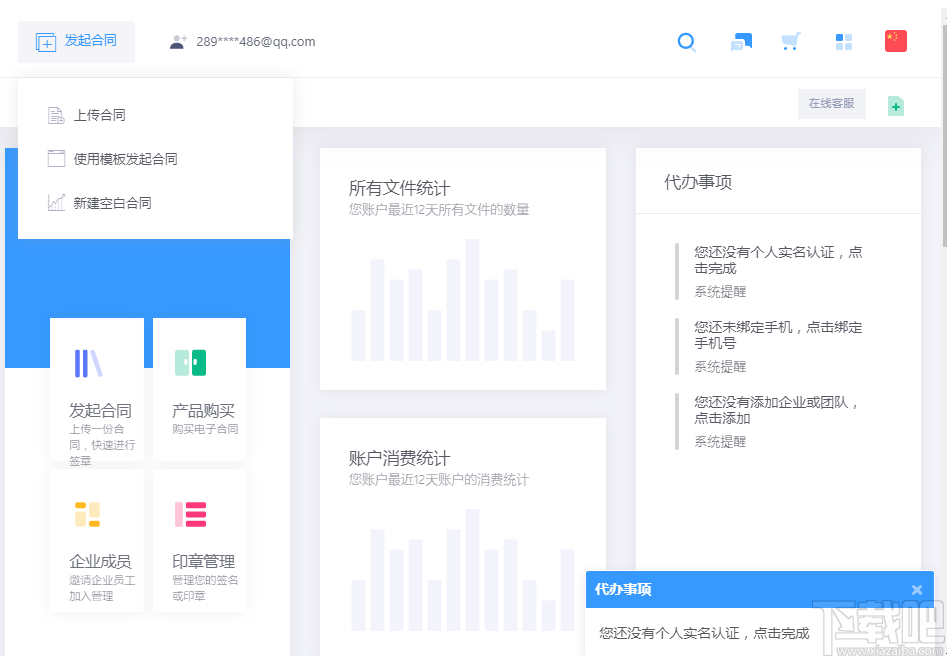This screenshot has width=947, height=656.
Task: Click the shopping cart icon
Action: [790, 41]
